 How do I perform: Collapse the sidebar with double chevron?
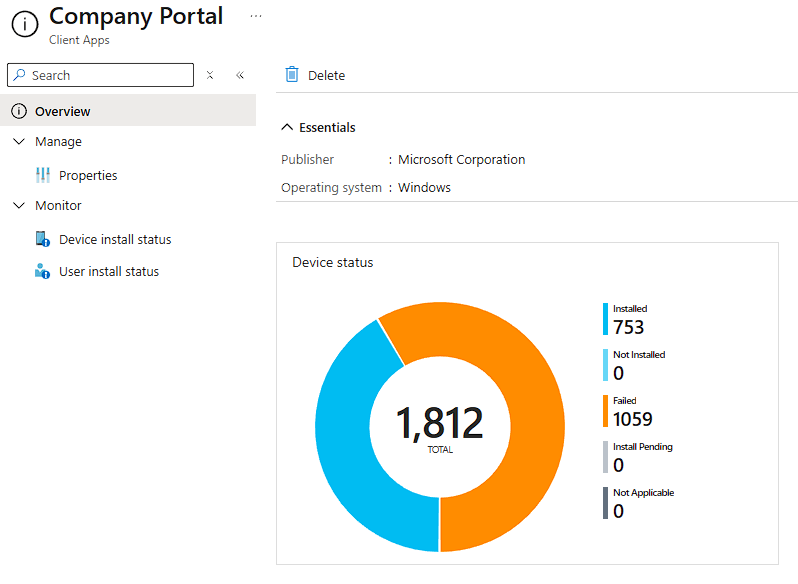point(240,75)
